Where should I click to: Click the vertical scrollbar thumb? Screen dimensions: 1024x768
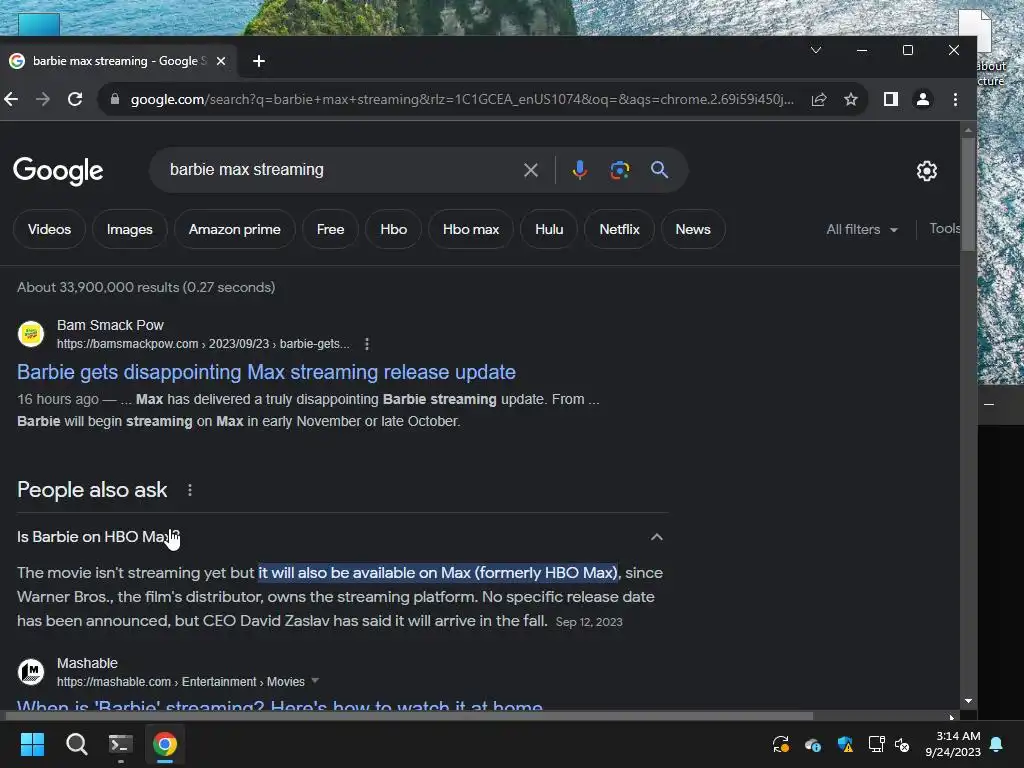coord(968,193)
